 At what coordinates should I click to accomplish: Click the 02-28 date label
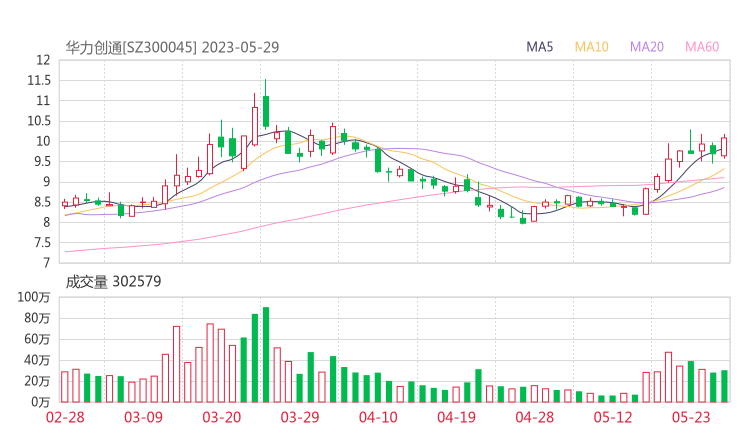pos(65,417)
